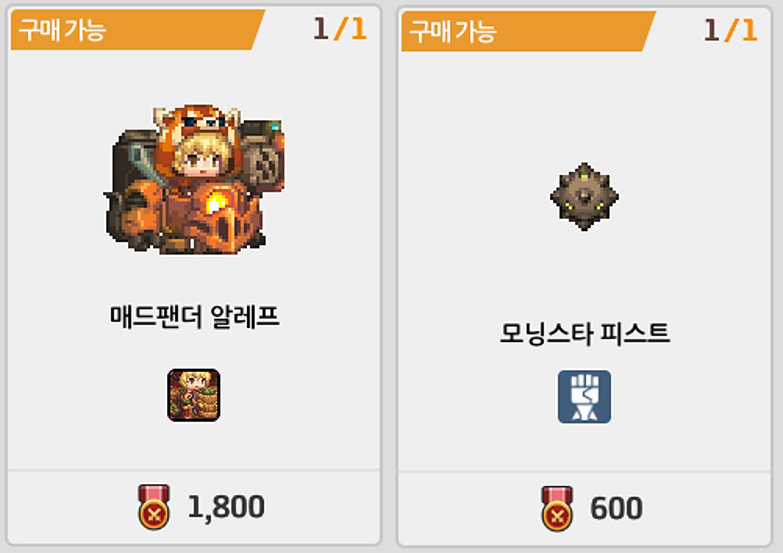Open the 매드팬더 알레프 shop card
The height and width of the screenshot is (553, 783).
pos(194,275)
